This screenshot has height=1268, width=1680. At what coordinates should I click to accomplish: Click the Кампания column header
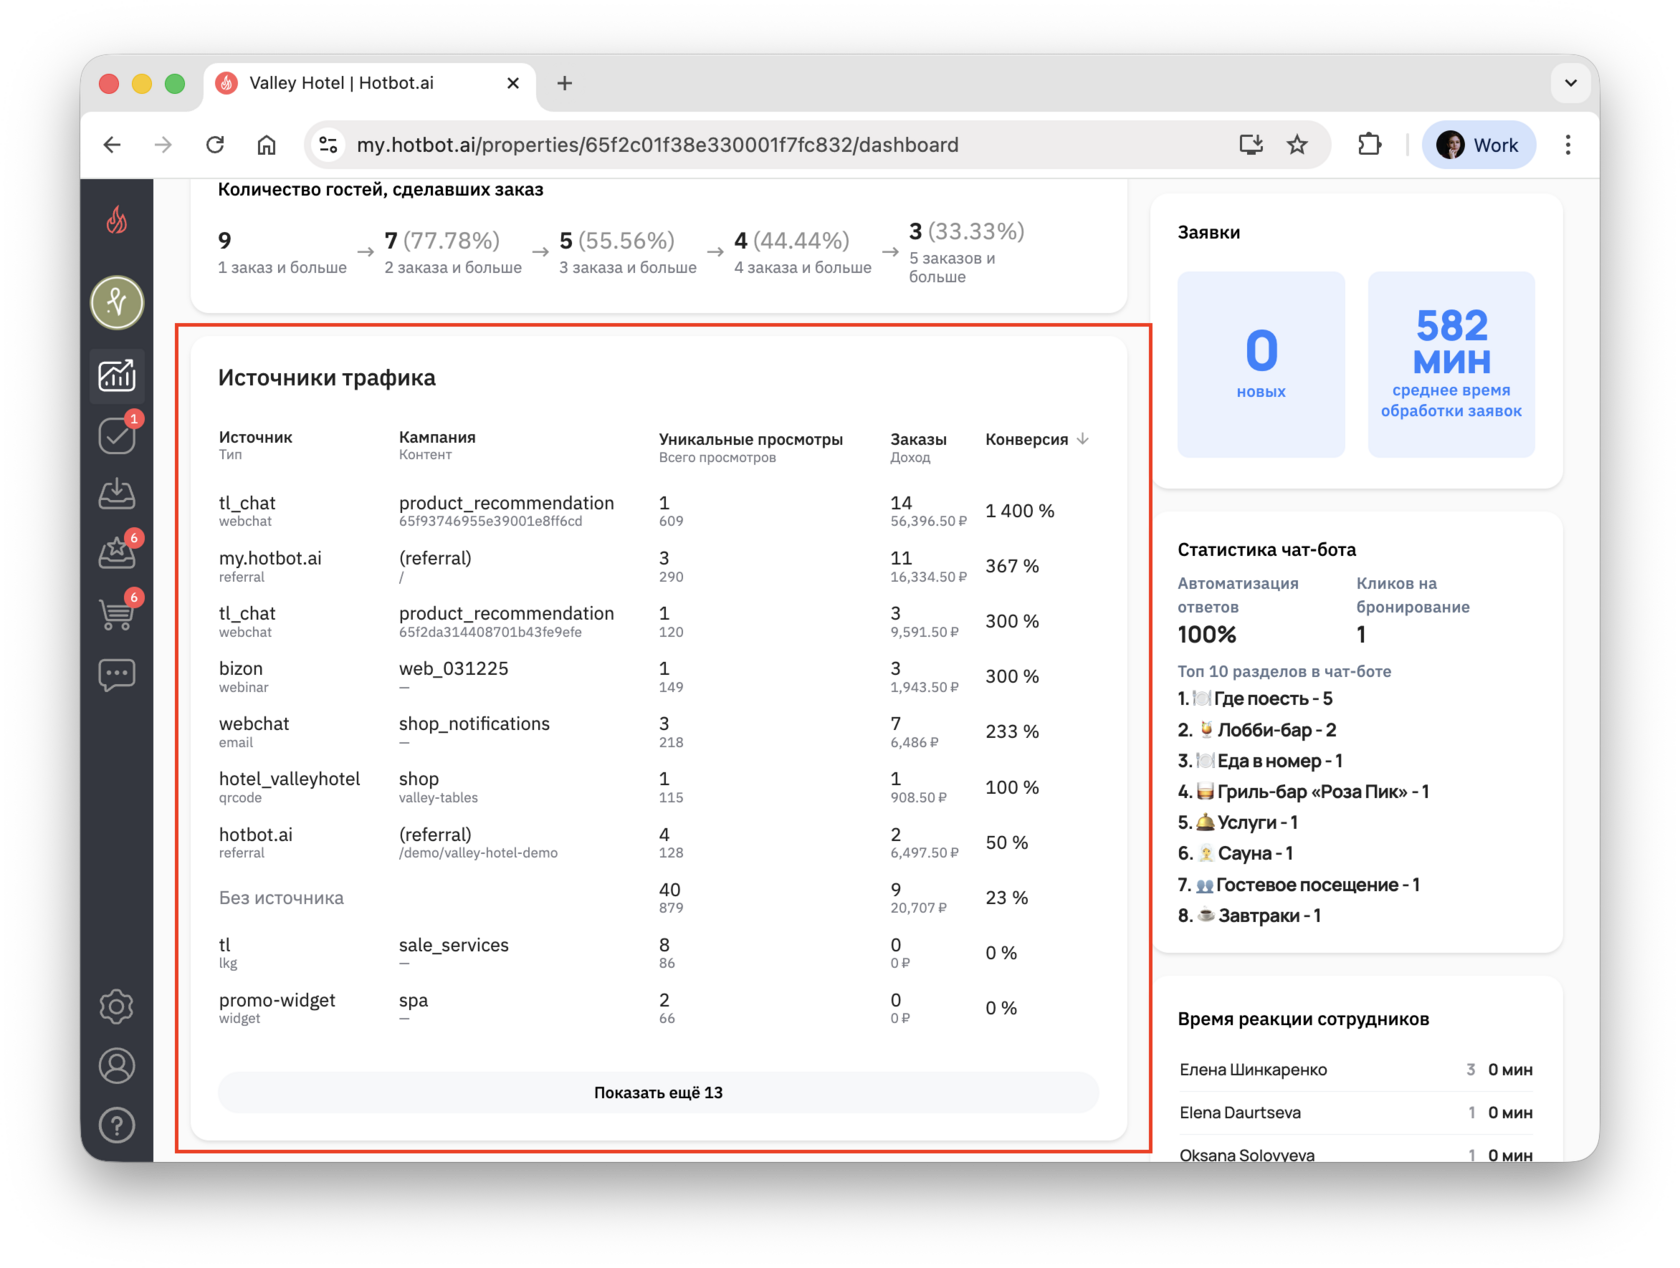pos(437,437)
